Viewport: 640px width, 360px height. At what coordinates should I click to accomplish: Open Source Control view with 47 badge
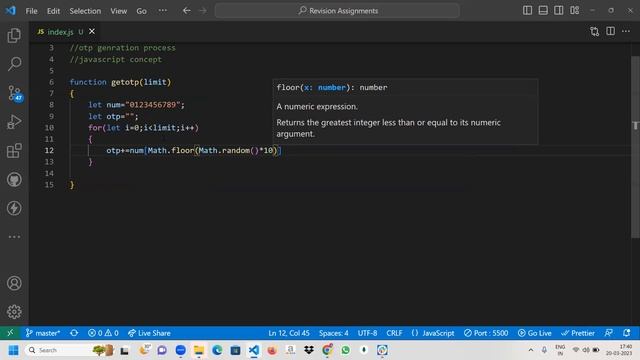(15, 93)
